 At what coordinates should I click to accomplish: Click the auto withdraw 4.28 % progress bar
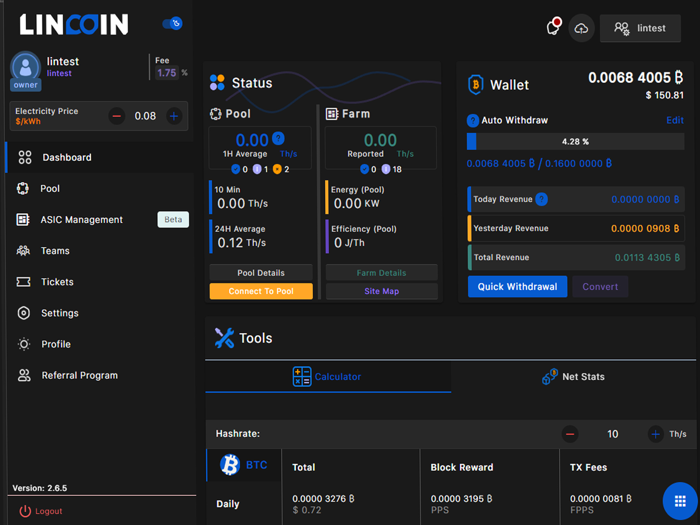pos(575,142)
